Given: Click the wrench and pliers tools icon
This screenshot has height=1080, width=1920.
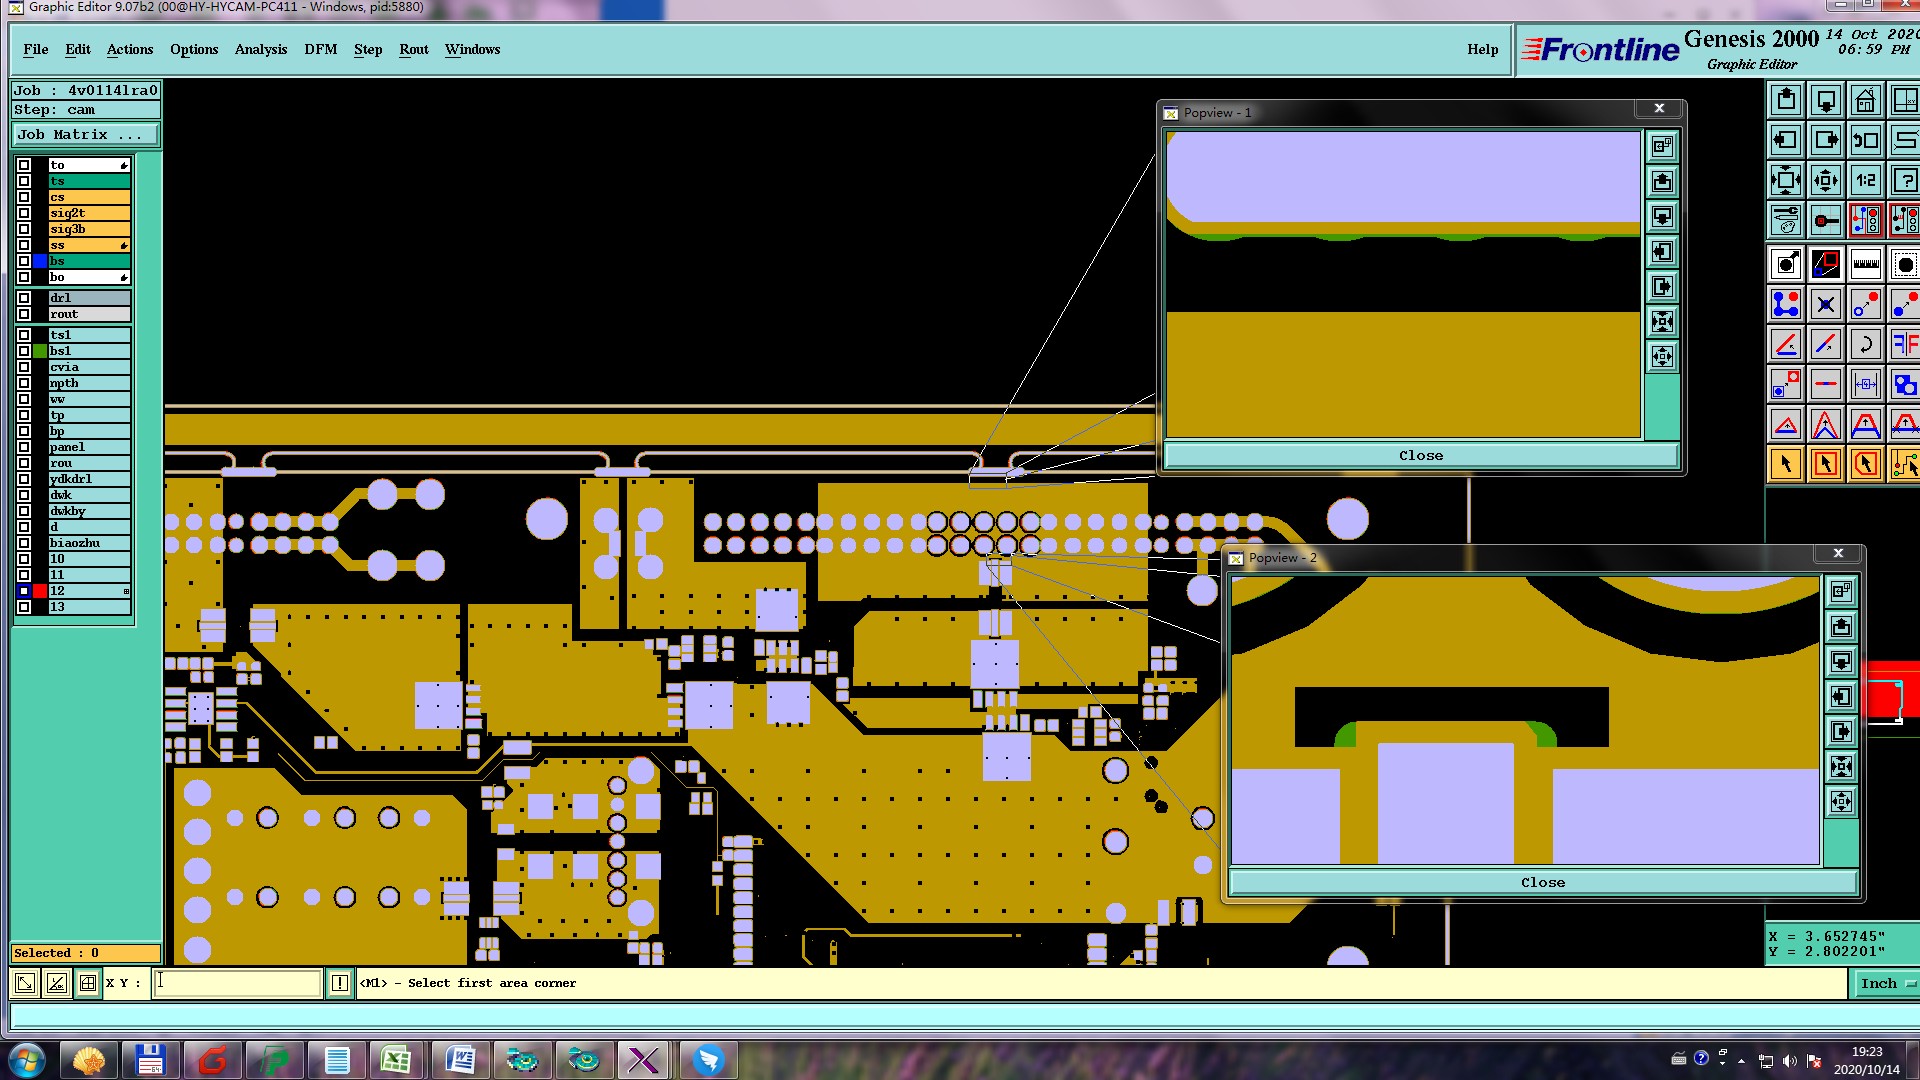Looking at the screenshot, I should (1786, 220).
